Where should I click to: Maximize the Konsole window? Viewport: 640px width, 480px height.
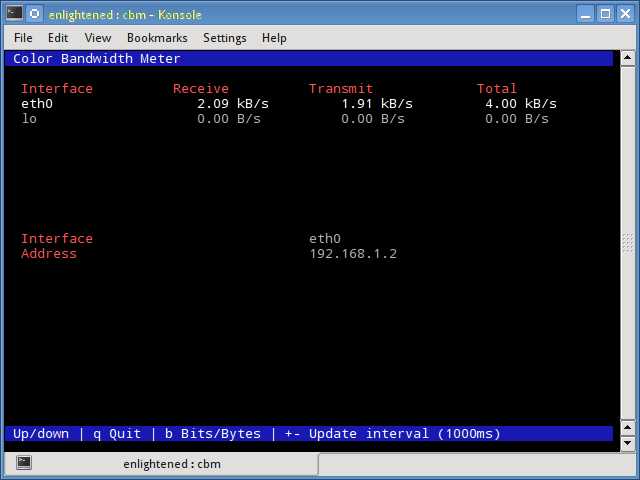pos(606,14)
